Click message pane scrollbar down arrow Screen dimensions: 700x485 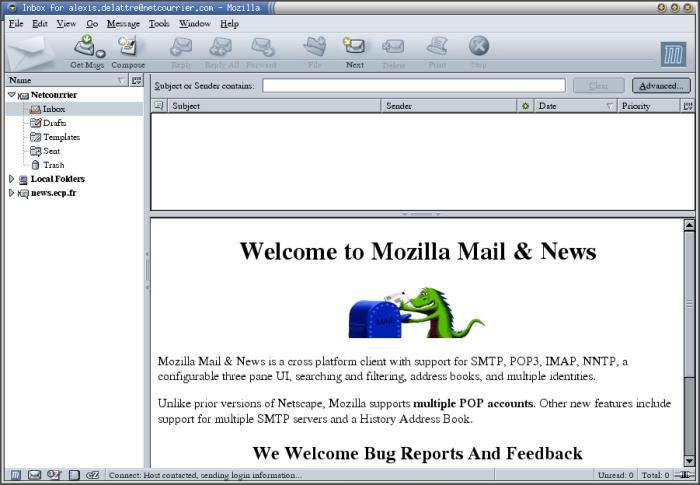[x=689, y=460]
